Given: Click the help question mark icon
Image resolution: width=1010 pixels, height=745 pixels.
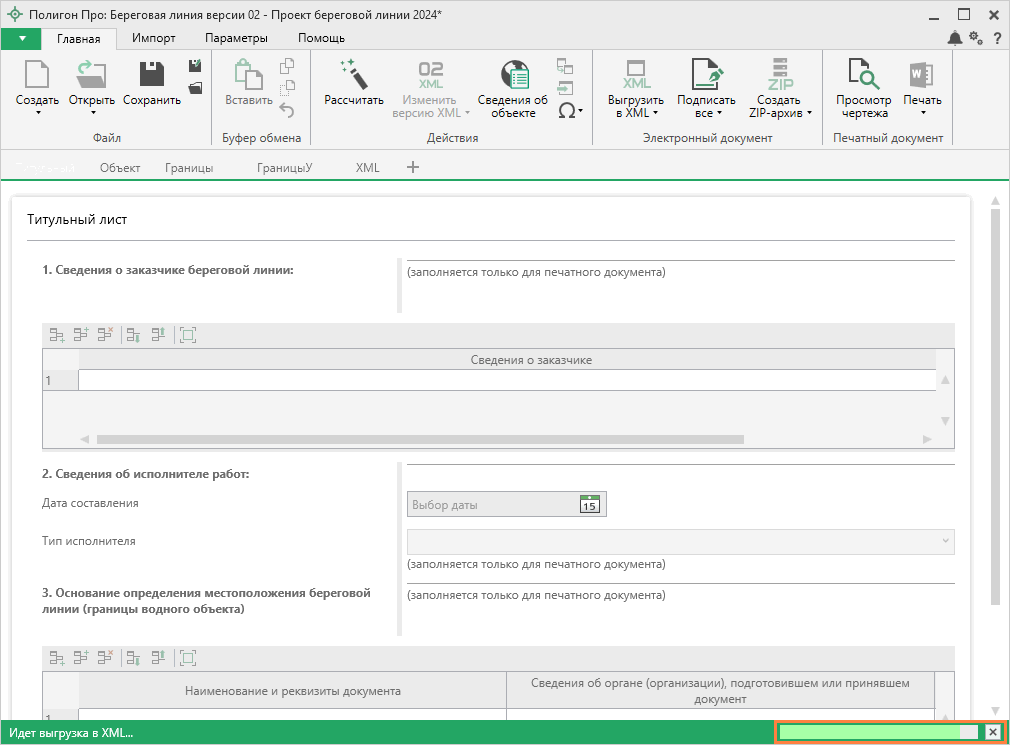Looking at the screenshot, I should coord(997,38).
